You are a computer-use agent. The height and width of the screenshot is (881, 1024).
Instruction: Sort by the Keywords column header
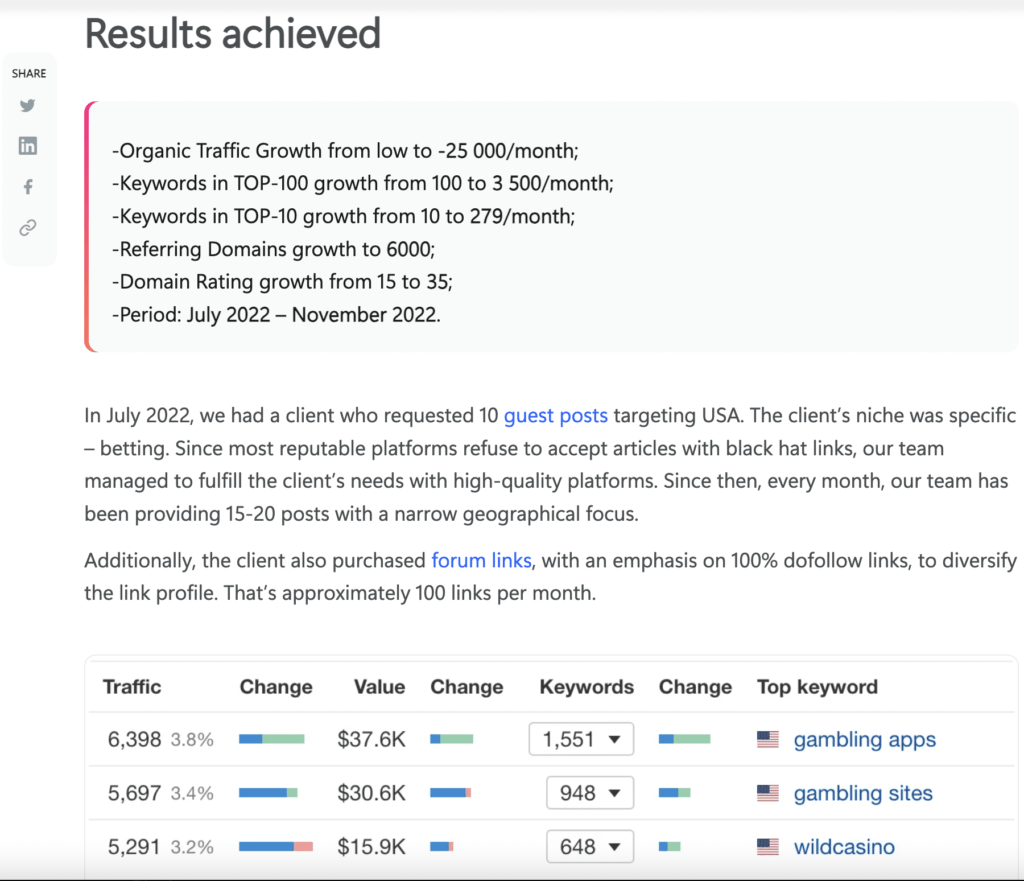click(x=586, y=687)
